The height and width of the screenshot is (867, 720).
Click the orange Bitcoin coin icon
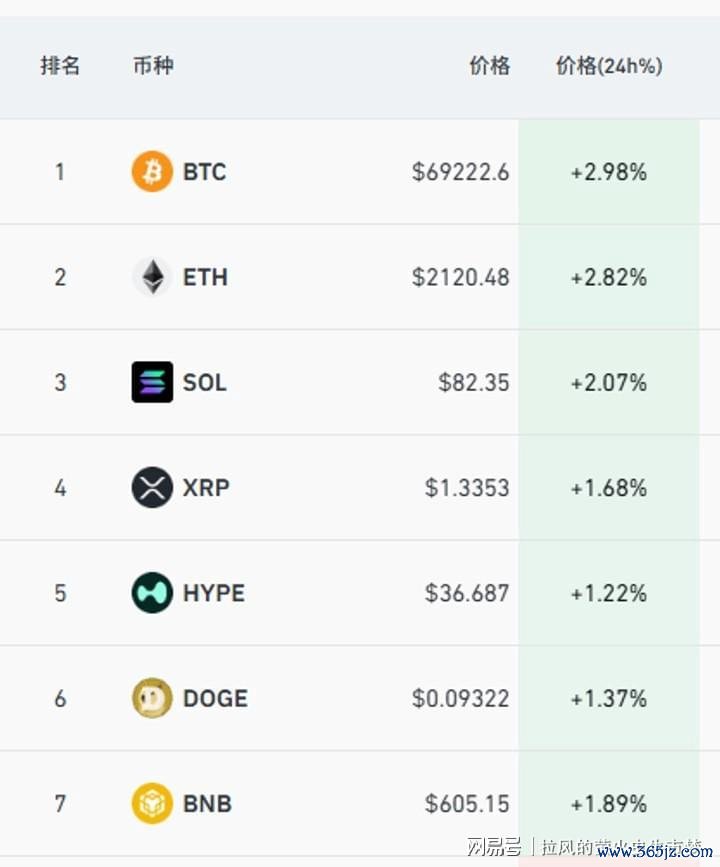click(152, 171)
